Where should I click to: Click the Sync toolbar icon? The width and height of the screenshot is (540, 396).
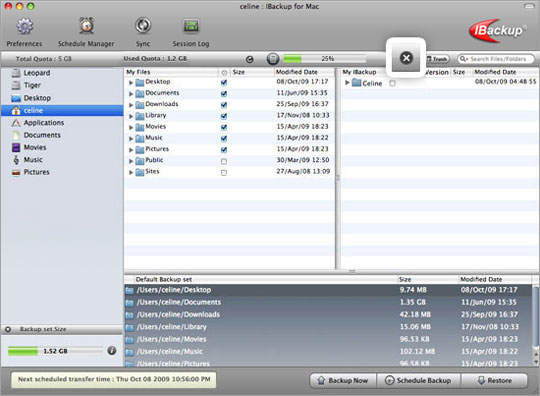[x=143, y=25]
